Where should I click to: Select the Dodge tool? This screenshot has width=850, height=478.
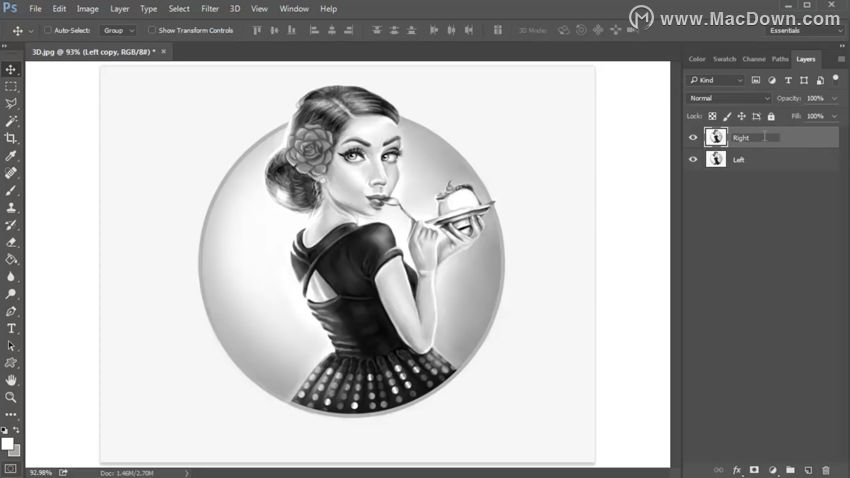[11, 294]
